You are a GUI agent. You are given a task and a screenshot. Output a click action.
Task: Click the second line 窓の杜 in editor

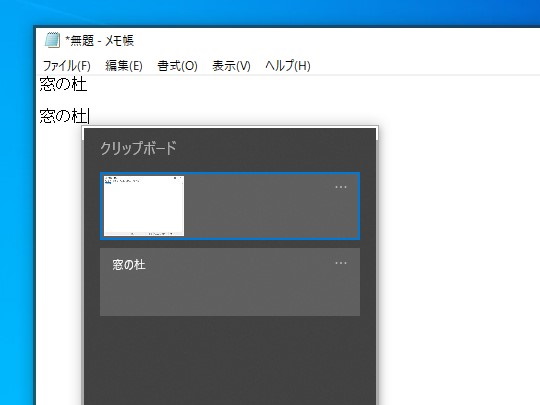click(63, 116)
